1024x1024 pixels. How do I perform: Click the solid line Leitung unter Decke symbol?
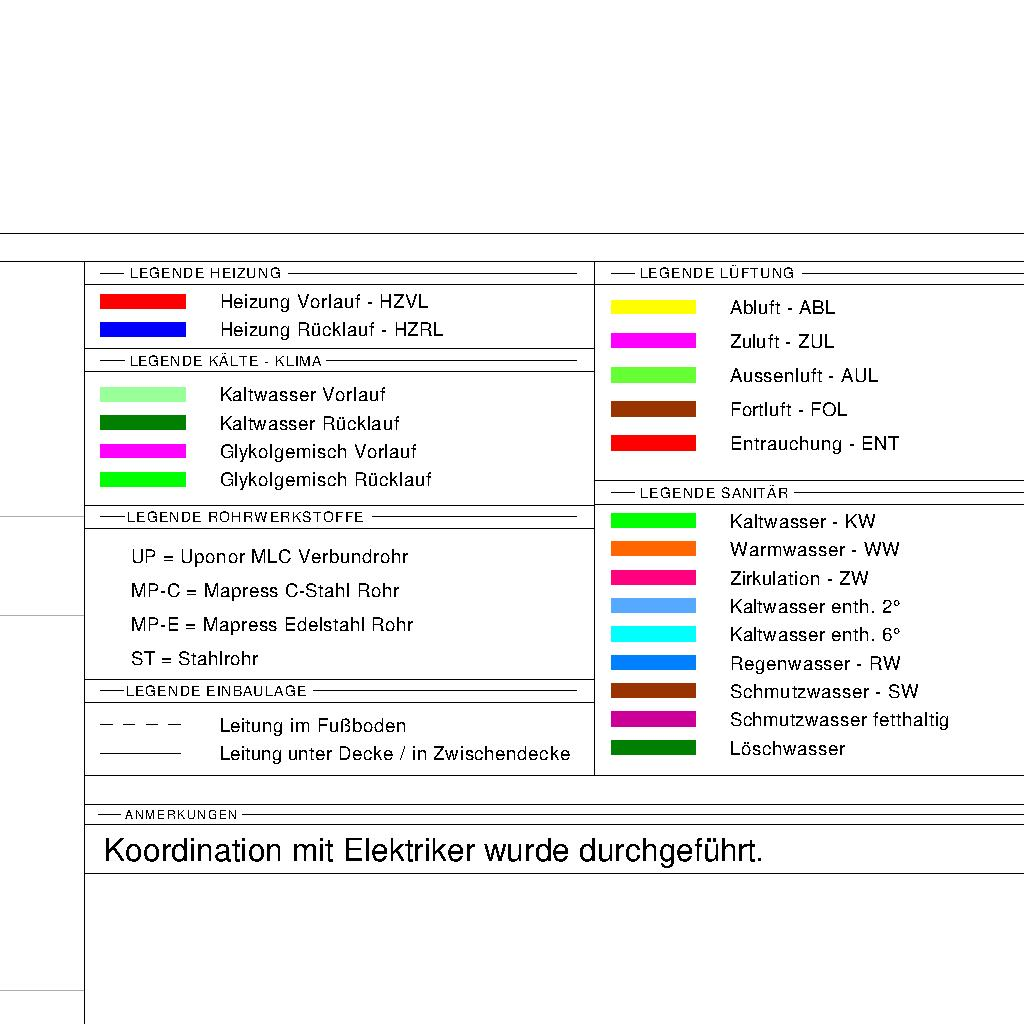point(141,753)
